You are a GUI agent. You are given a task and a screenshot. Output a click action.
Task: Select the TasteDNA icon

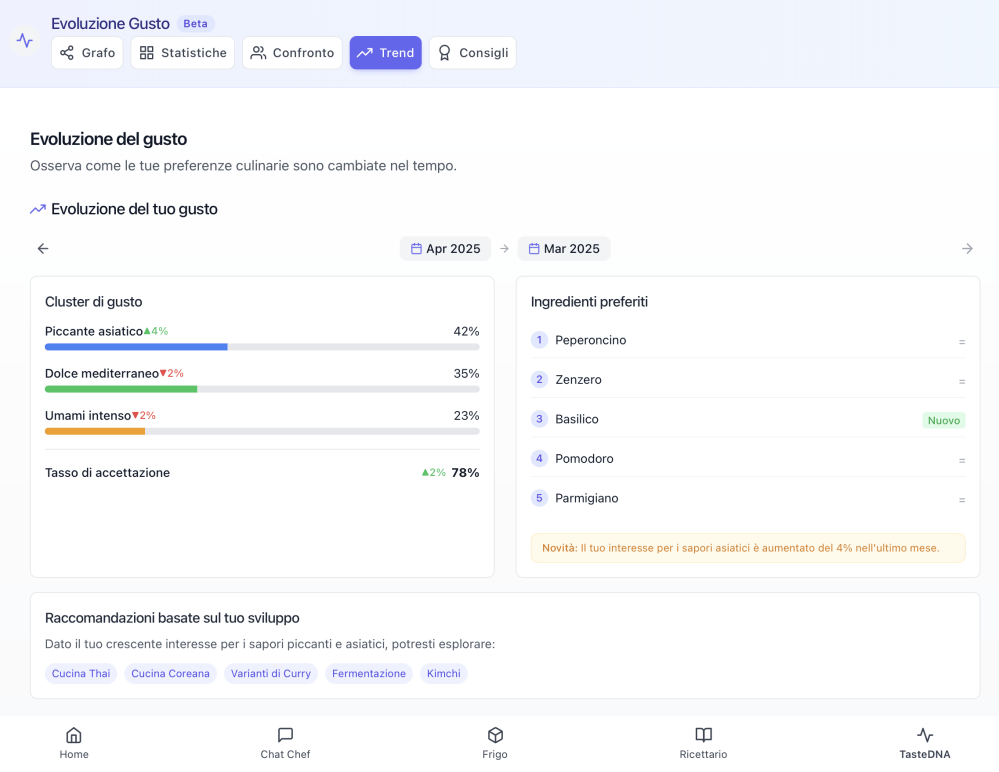pyautogui.click(x=924, y=742)
